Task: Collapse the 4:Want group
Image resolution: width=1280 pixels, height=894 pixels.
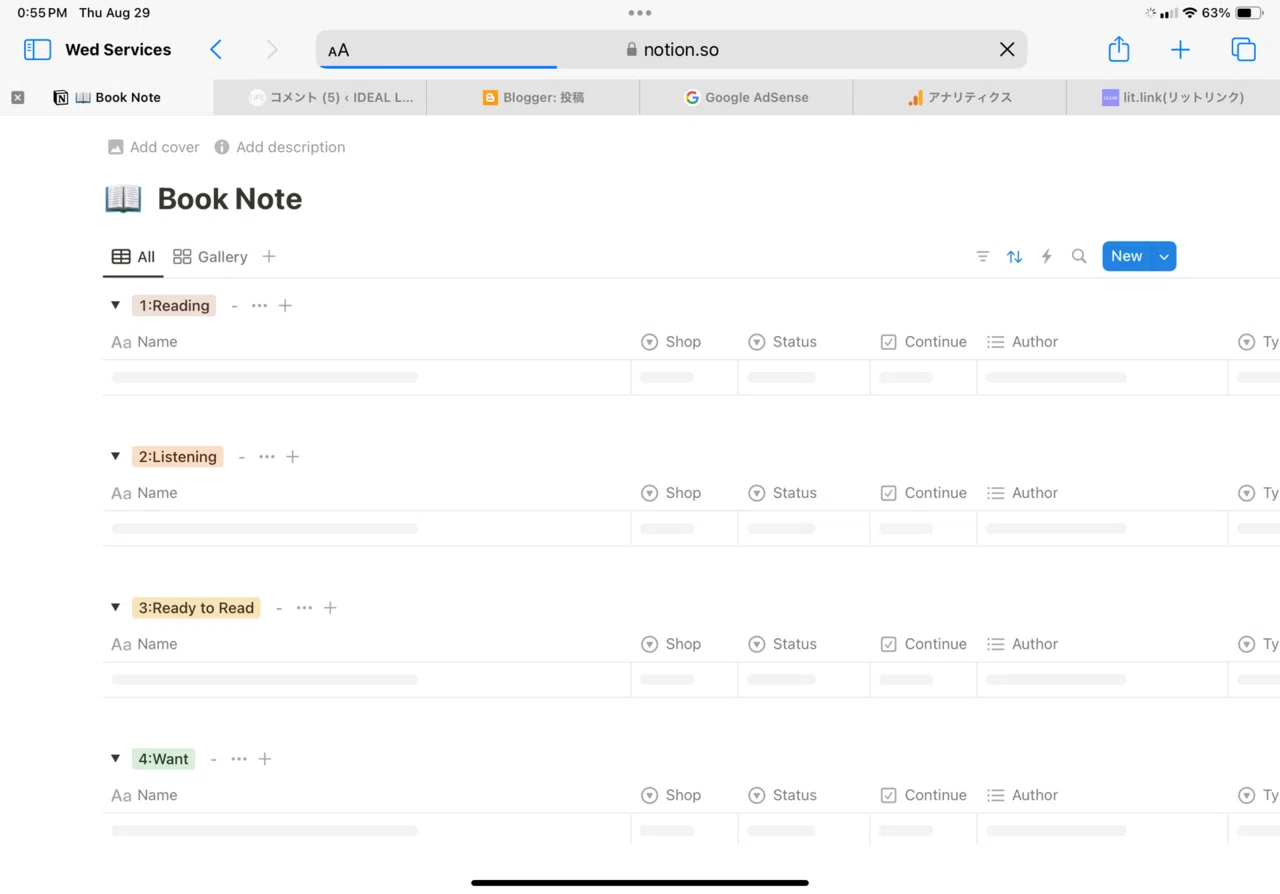Action: coord(115,759)
